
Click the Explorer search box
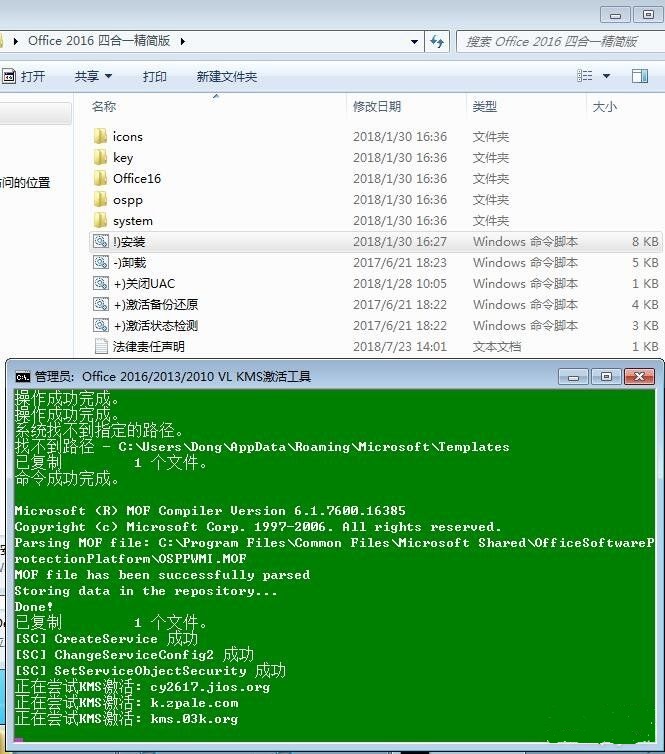[561, 41]
